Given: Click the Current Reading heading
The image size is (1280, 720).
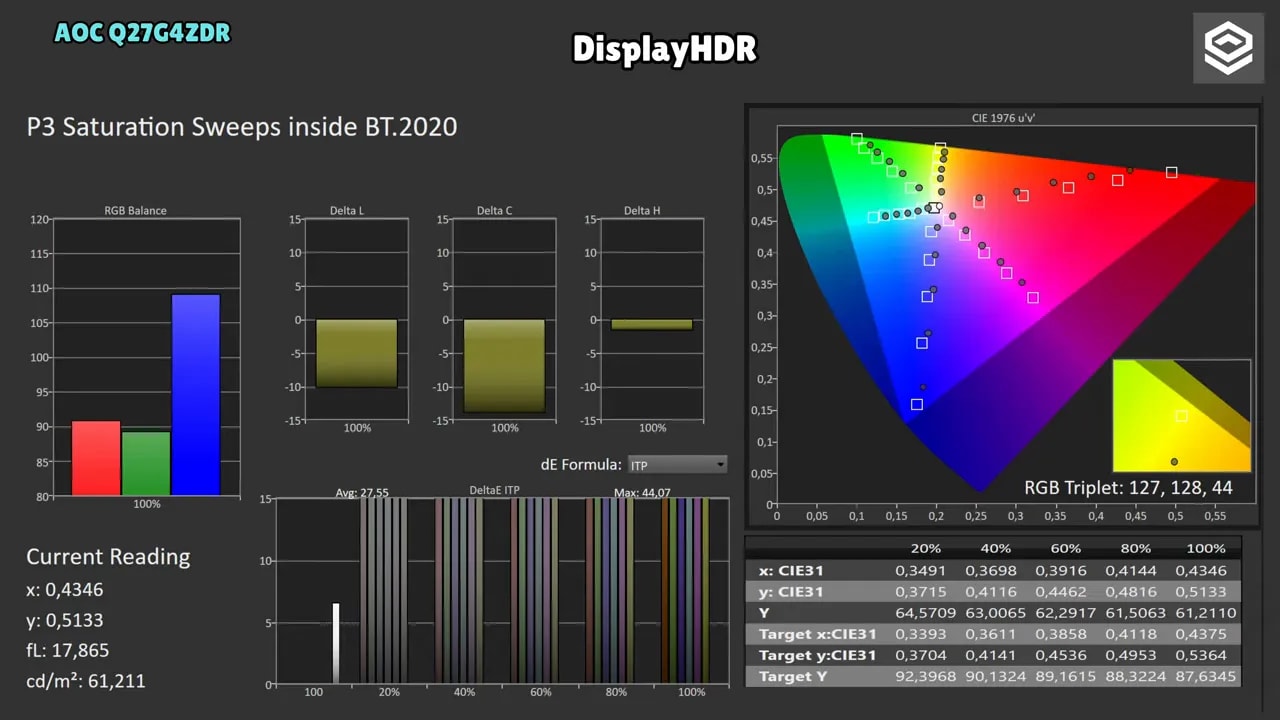Looking at the screenshot, I should pos(108,557).
